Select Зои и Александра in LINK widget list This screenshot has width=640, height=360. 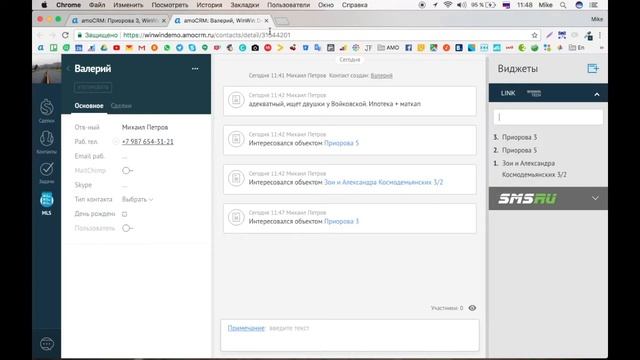pyautogui.click(x=534, y=169)
